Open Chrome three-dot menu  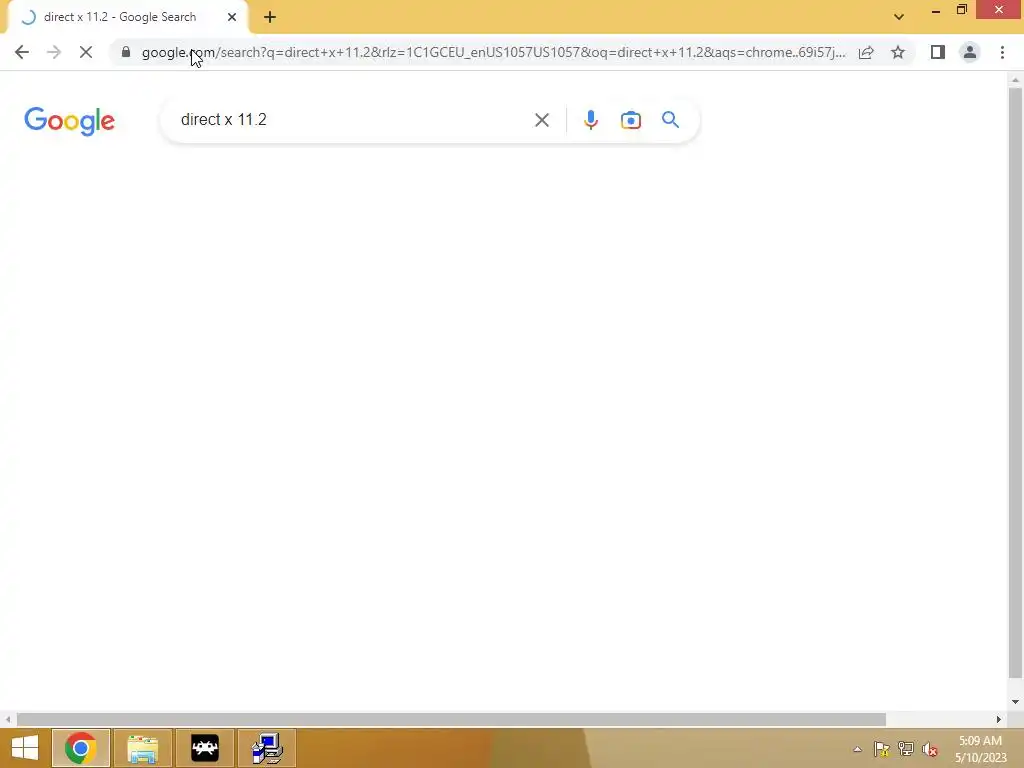1002,52
